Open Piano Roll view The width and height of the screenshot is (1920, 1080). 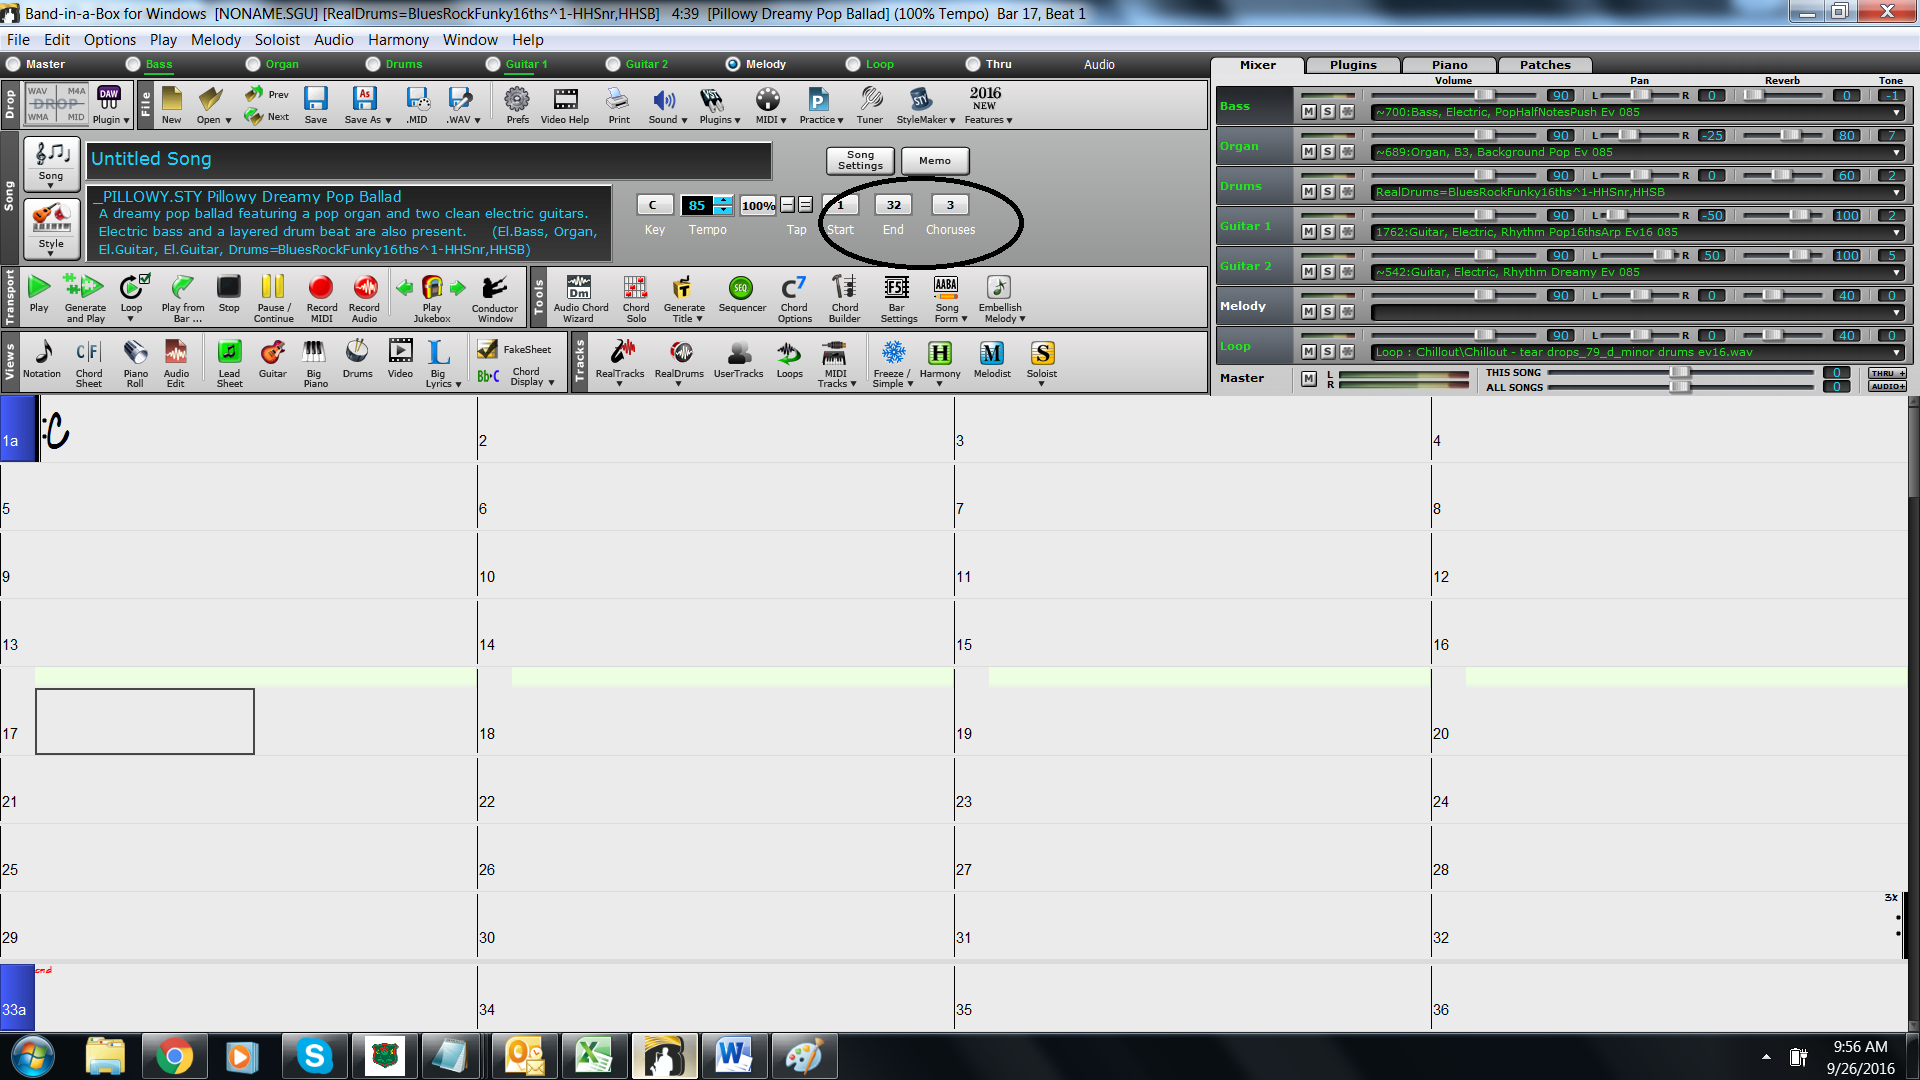point(135,363)
